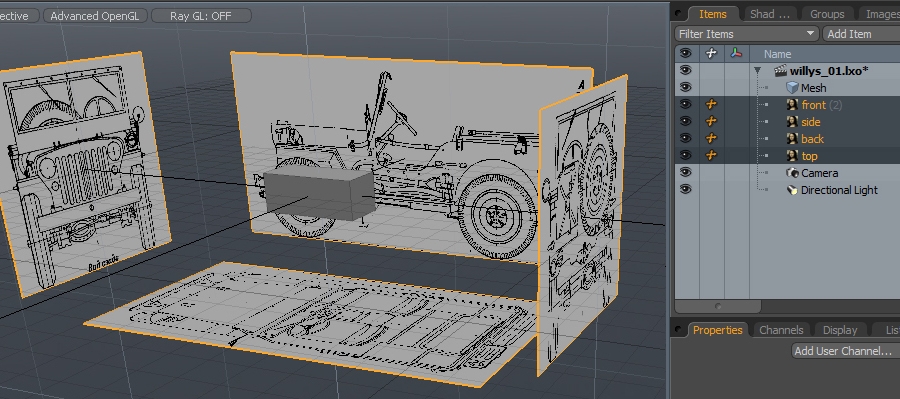The image size is (900, 399).
Task: Select the 'front (2)' item label
Action: point(822,105)
